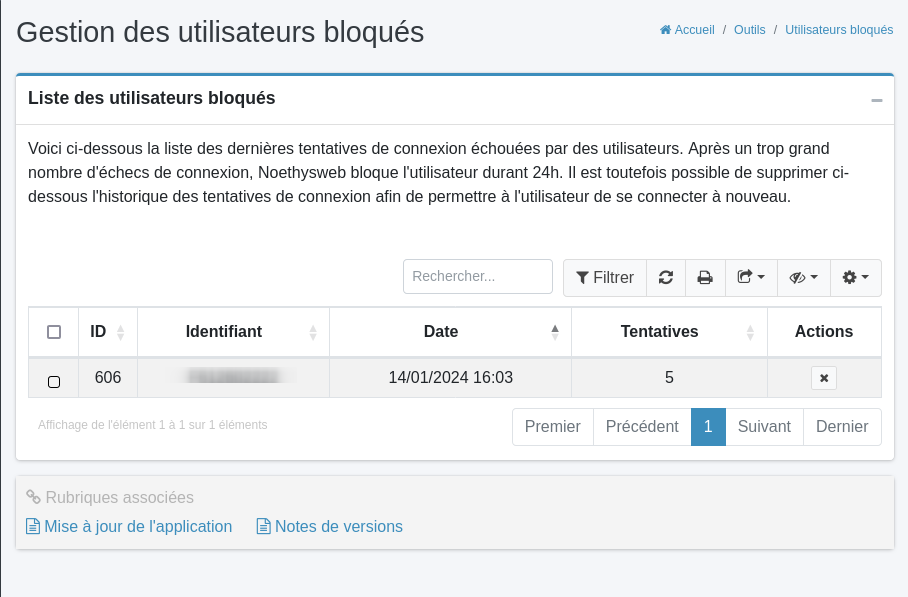The image size is (908, 597).
Task: Open the export share dropdown
Action: [750, 278]
